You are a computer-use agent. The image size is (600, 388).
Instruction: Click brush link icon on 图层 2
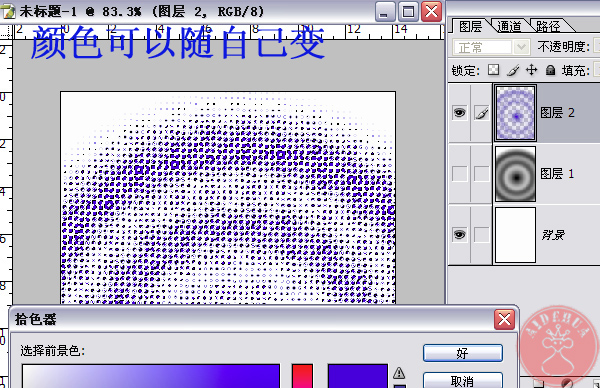(x=481, y=113)
